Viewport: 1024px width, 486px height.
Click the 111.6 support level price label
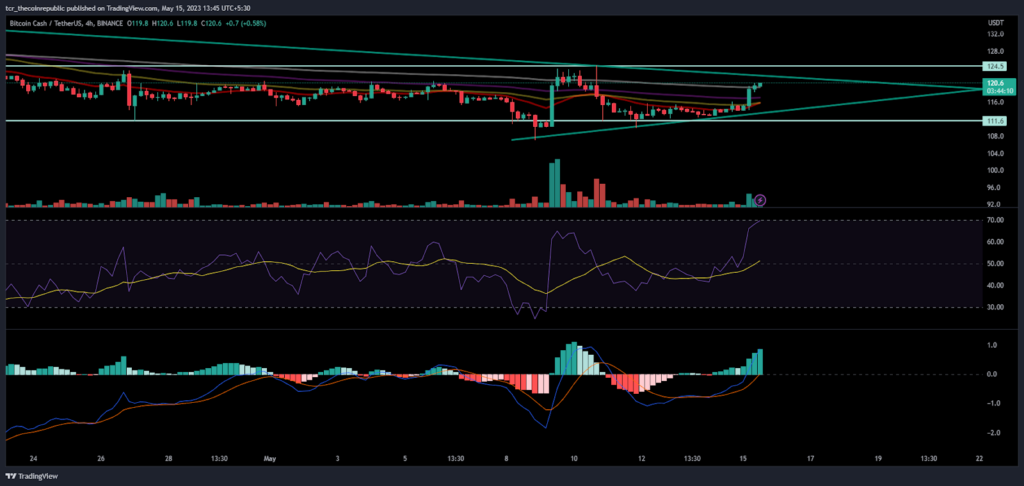(x=997, y=121)
